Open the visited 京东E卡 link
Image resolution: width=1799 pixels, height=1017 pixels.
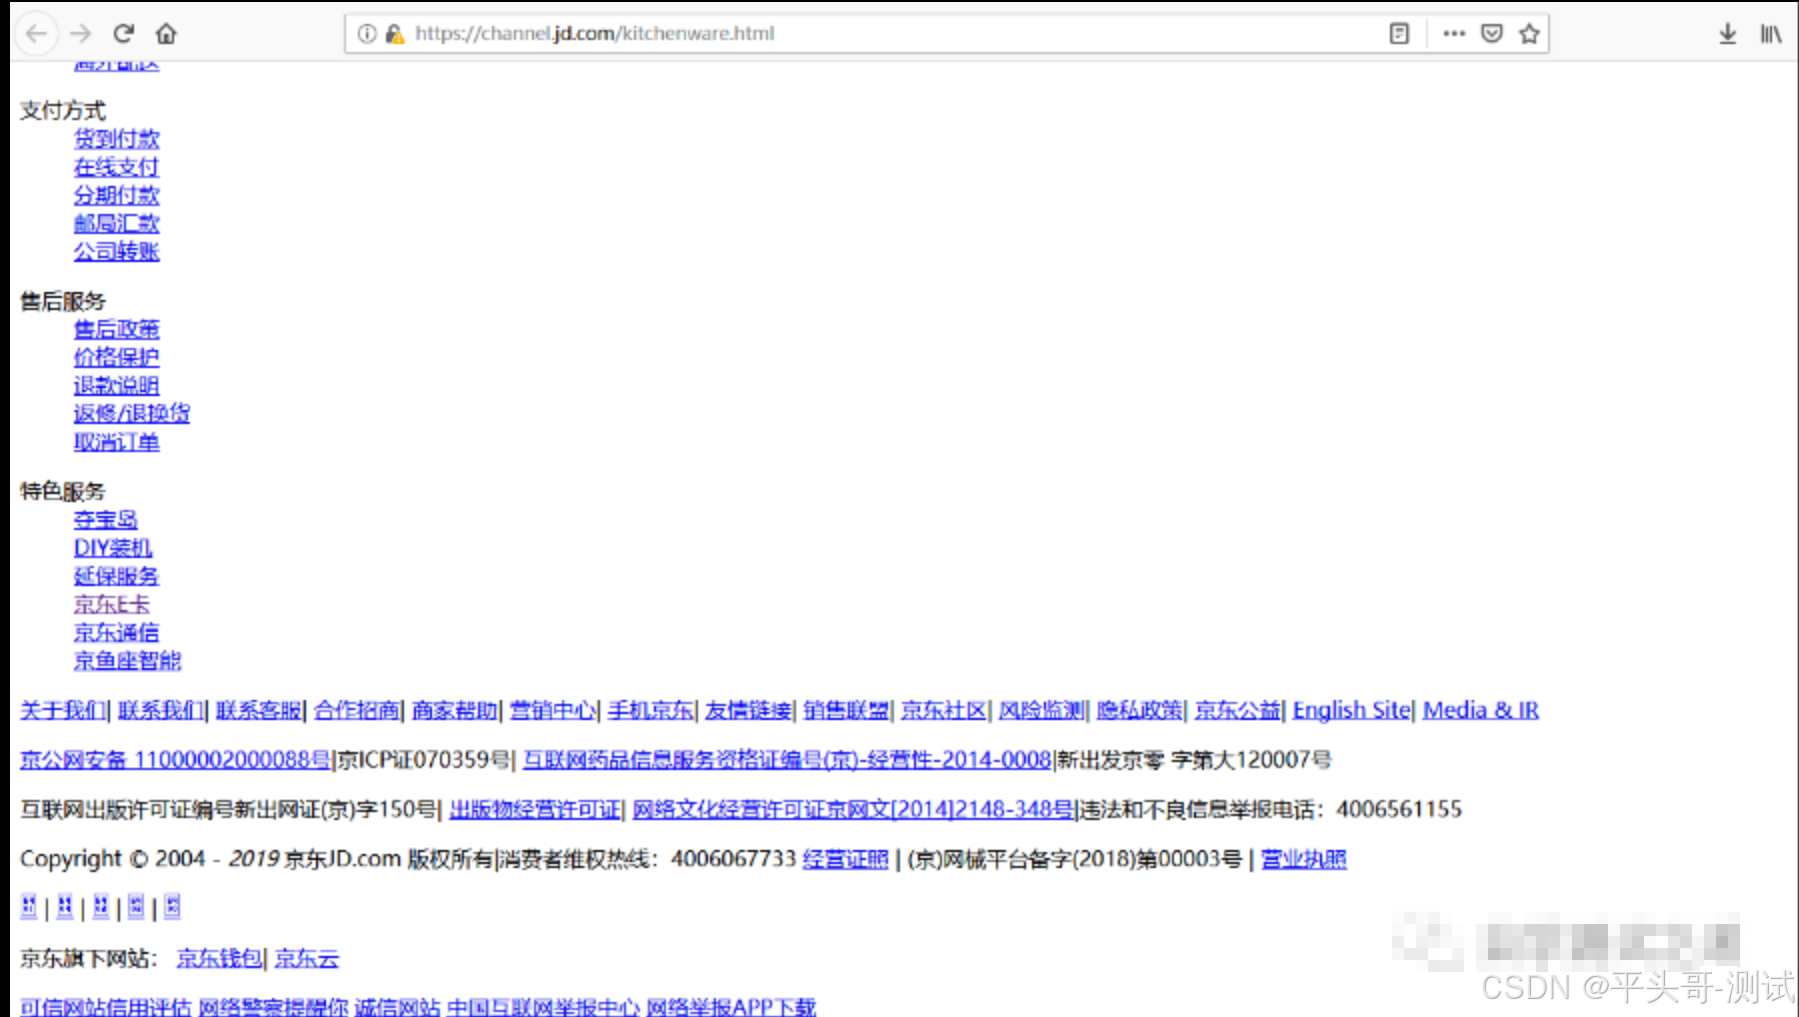point(111,604)
